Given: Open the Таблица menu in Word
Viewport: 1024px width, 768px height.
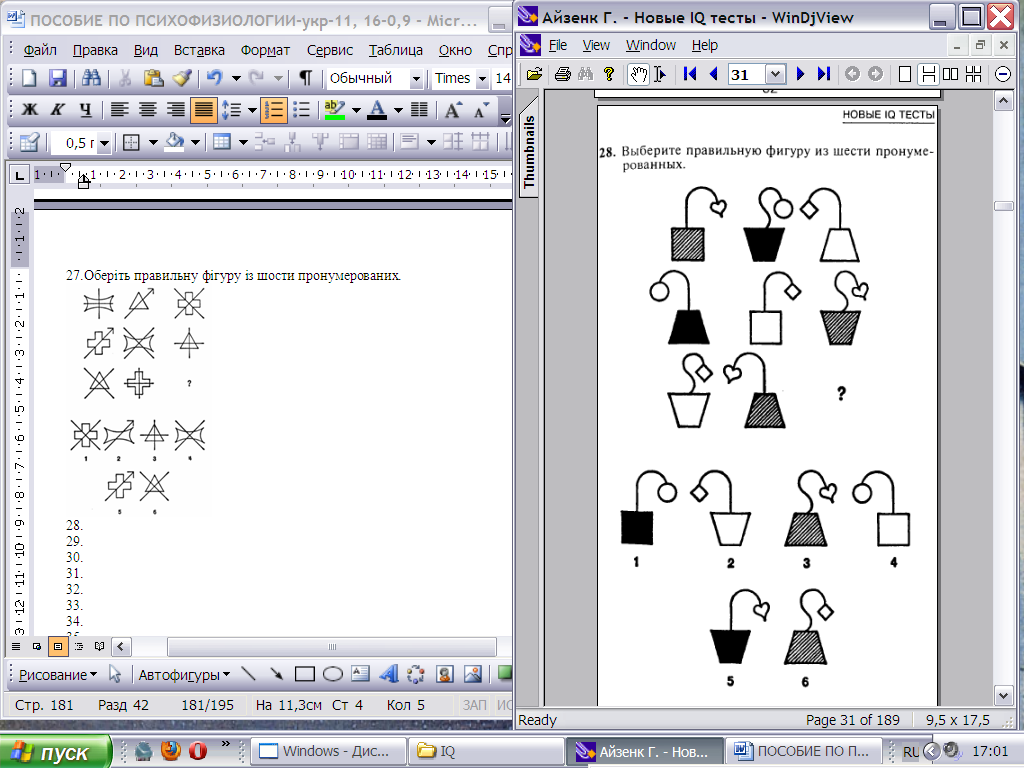Looking at the screenshot, I should [395, 50].
